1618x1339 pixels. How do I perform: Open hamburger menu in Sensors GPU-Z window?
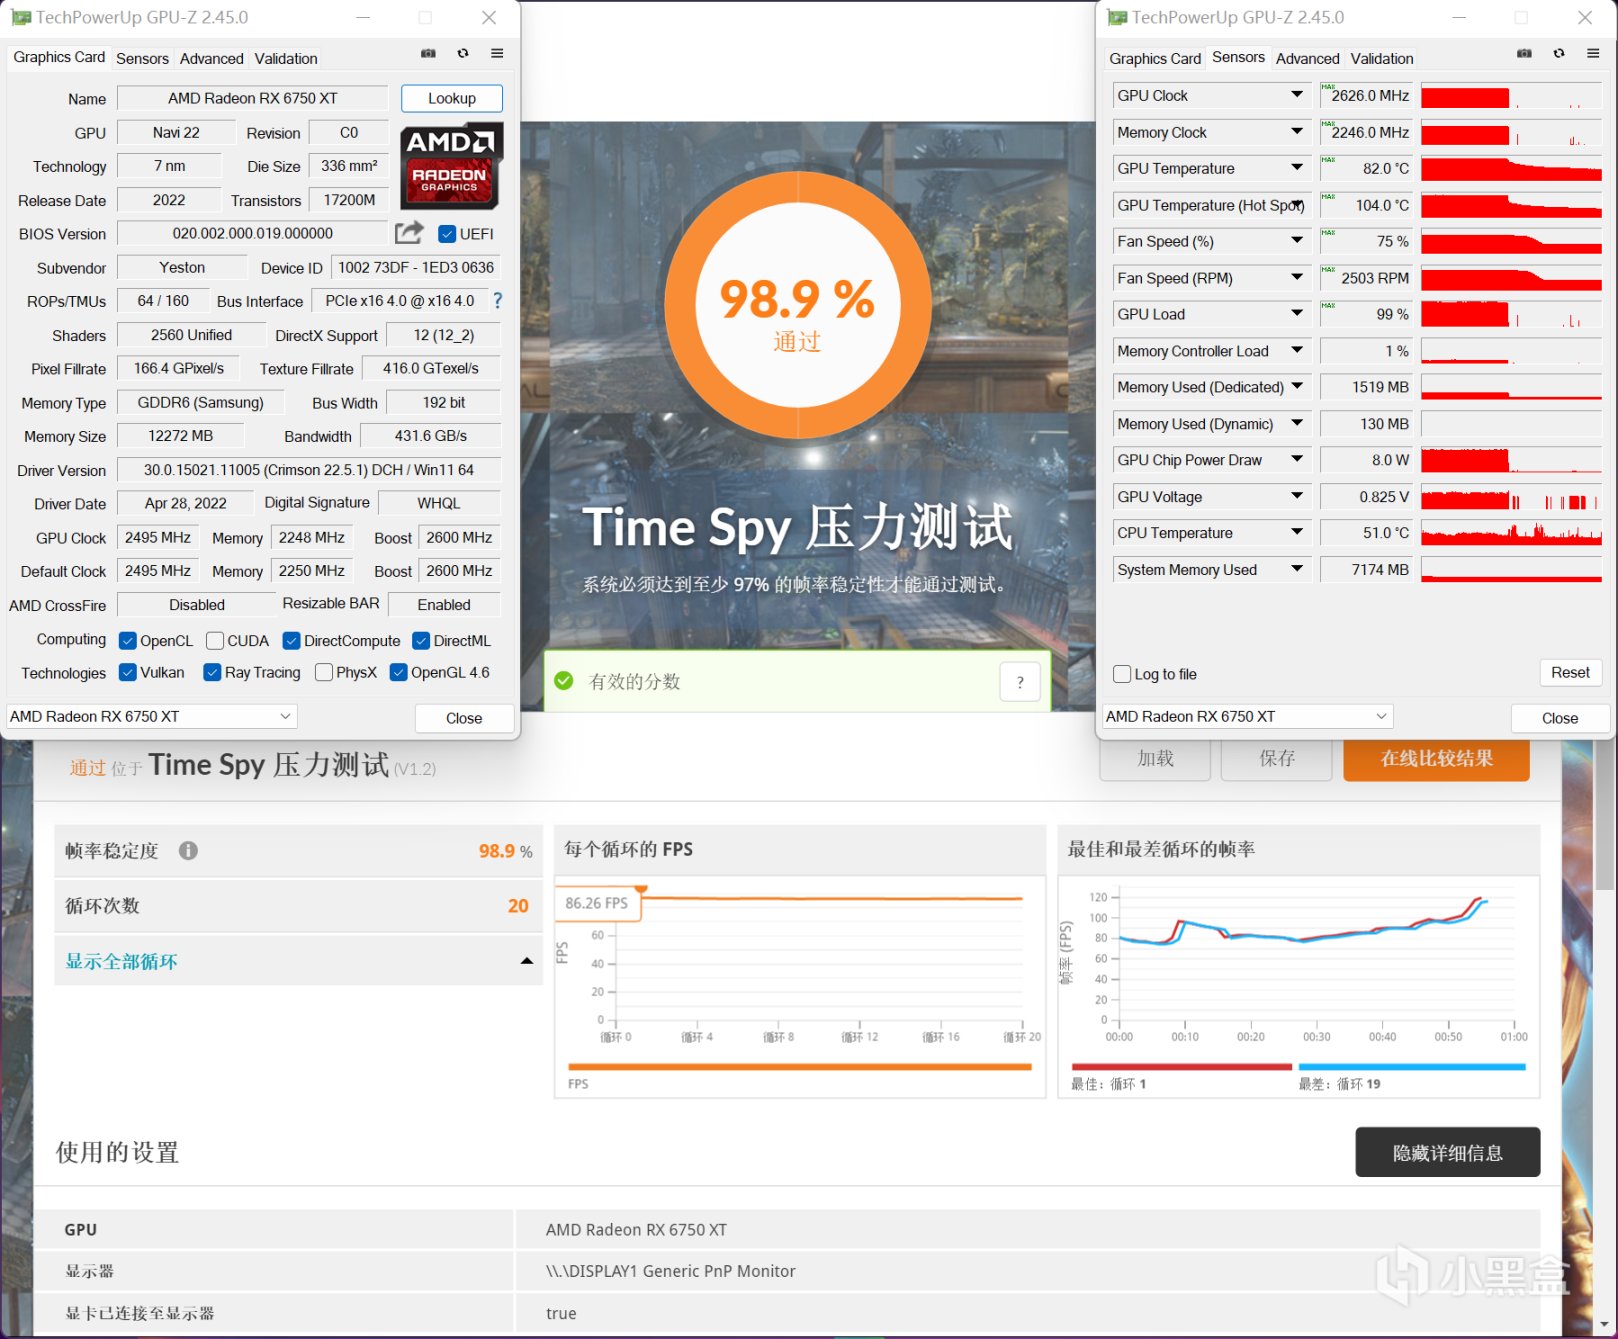click(1593, 54)
